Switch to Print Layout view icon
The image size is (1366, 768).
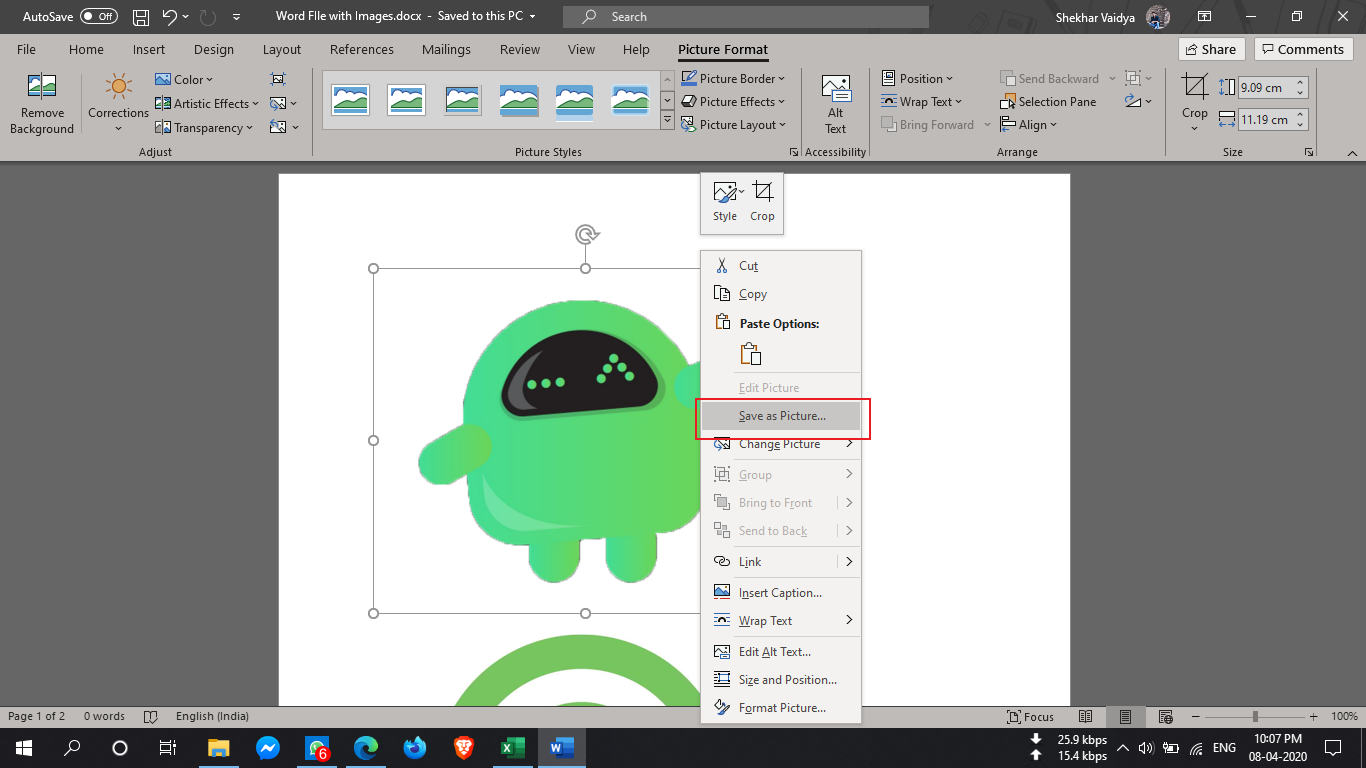tap(1125, 717)
